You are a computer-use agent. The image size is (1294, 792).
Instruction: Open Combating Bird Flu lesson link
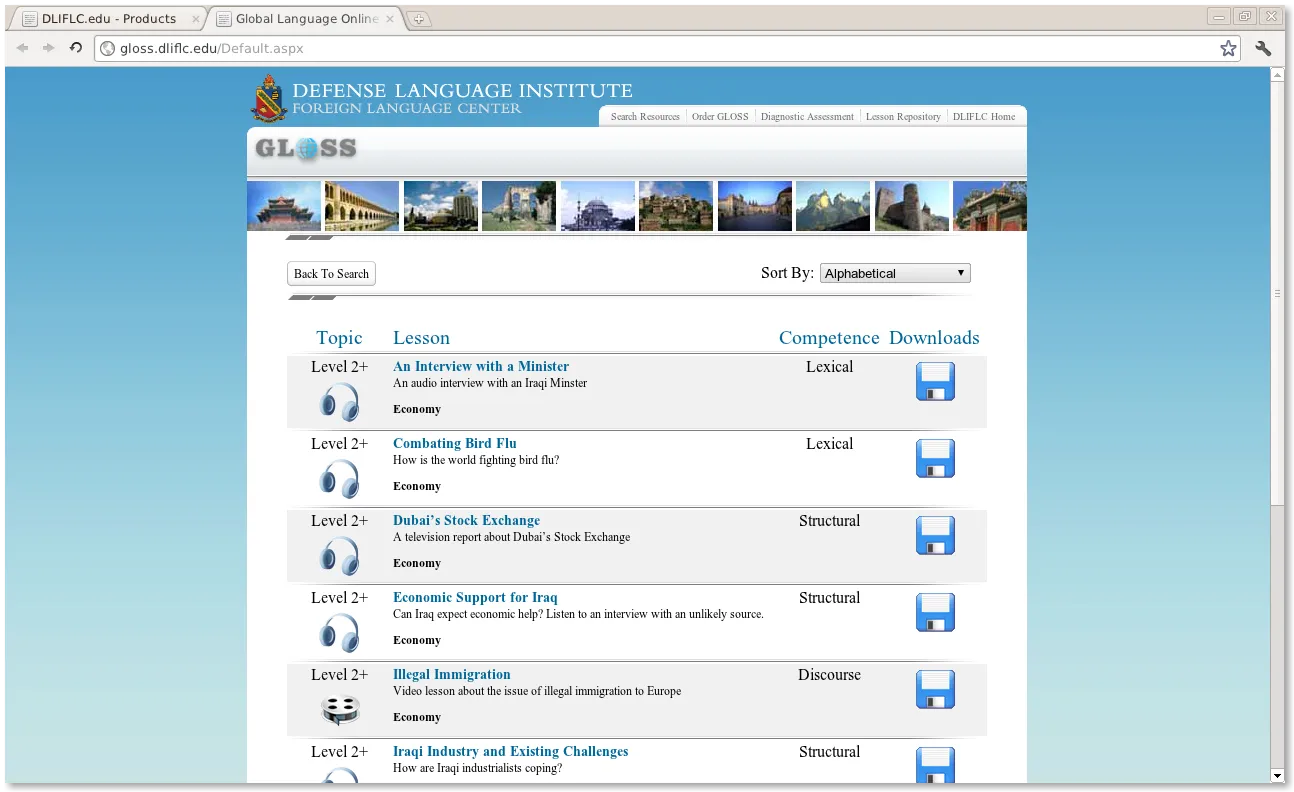click(x=455, y=444)
